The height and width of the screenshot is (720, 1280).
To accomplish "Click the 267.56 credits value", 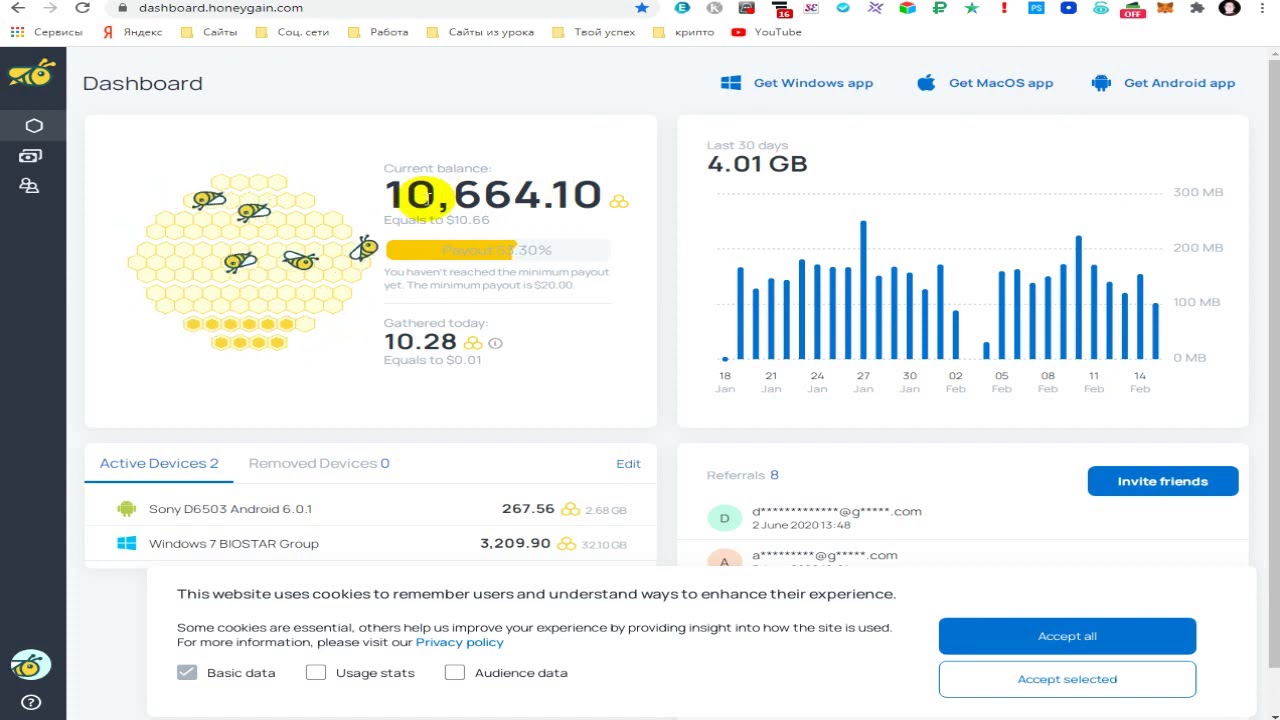I will pos(528,508).
